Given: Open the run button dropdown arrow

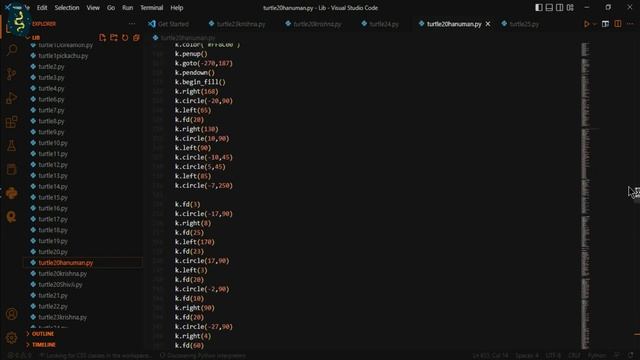Looking at the screenshot, I should click(x=594, y=24).
